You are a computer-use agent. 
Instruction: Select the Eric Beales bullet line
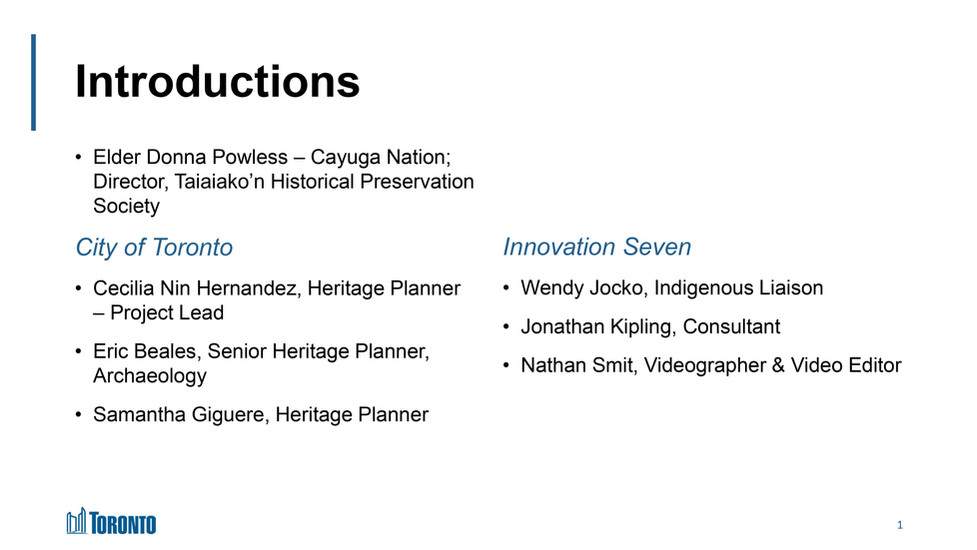click(260, 352)
